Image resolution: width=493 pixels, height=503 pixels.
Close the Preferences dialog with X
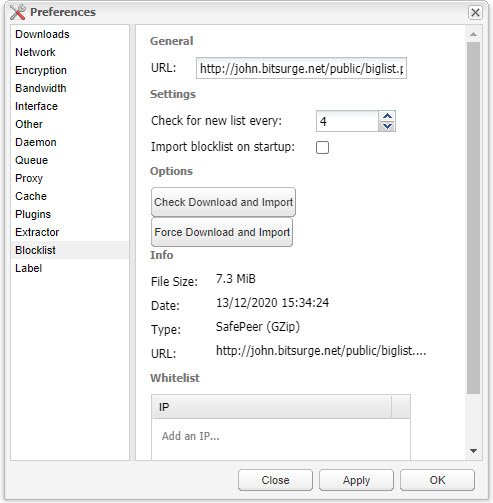(x=475, y=13)
